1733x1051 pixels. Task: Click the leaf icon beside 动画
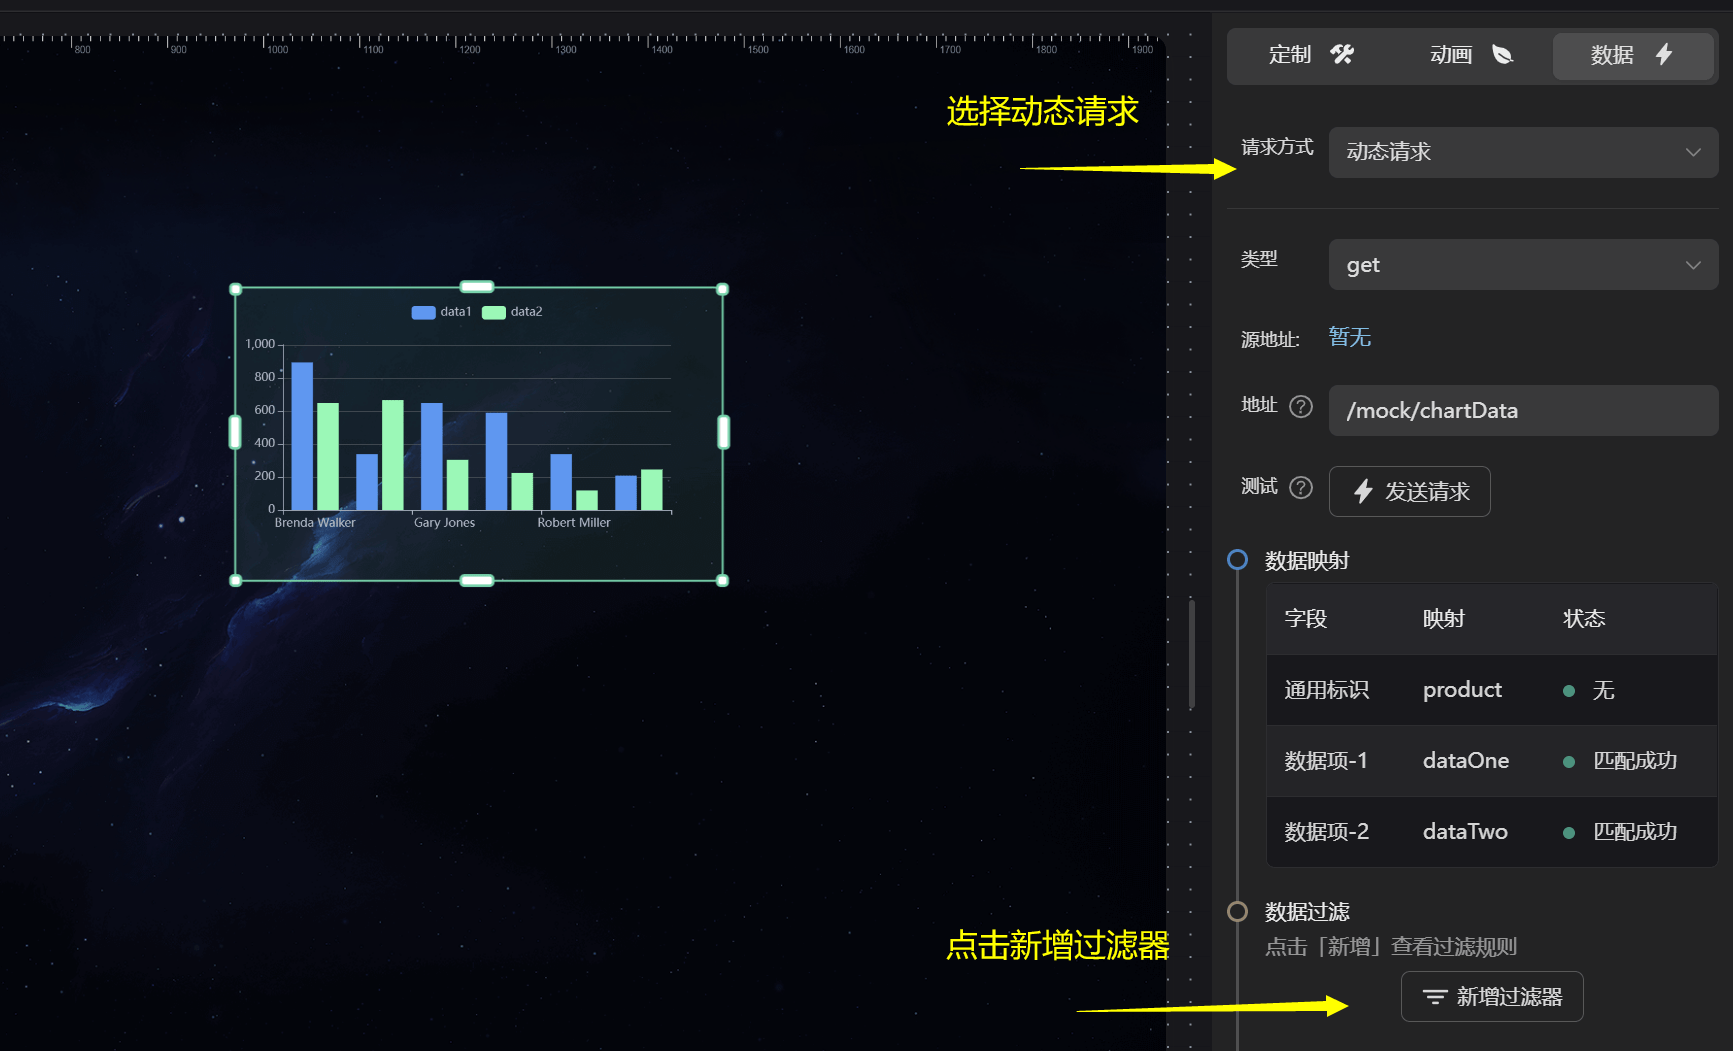coord(1502,55)
